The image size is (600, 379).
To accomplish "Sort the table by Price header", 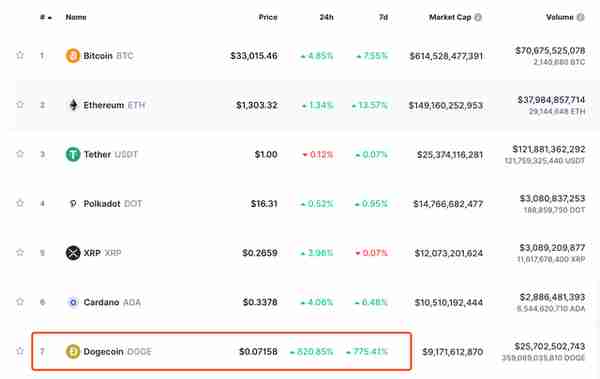I will coord(268,17).
